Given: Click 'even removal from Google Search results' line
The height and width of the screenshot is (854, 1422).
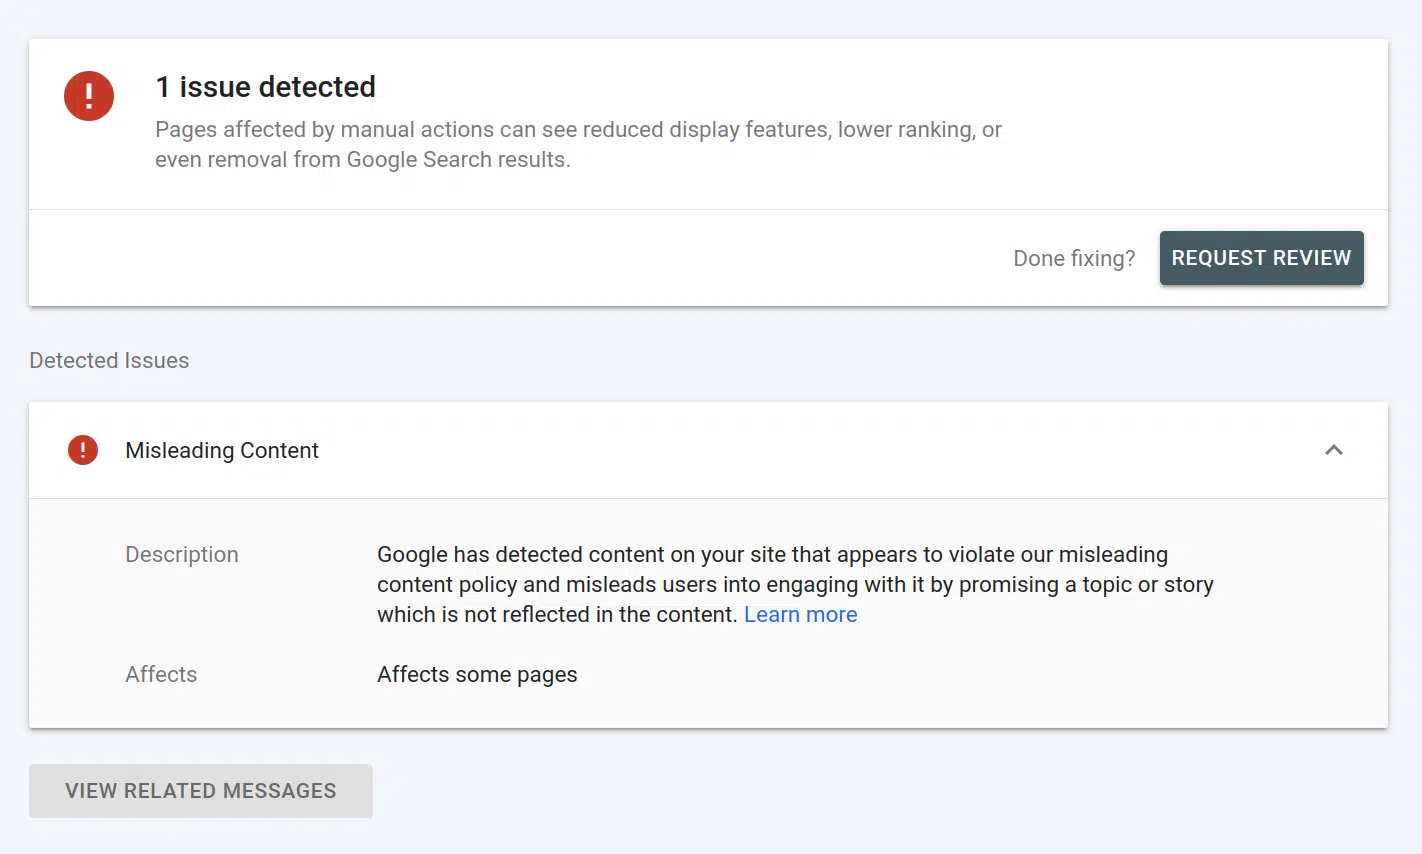Looking at the screenshot, I should (x=362, y=160).
